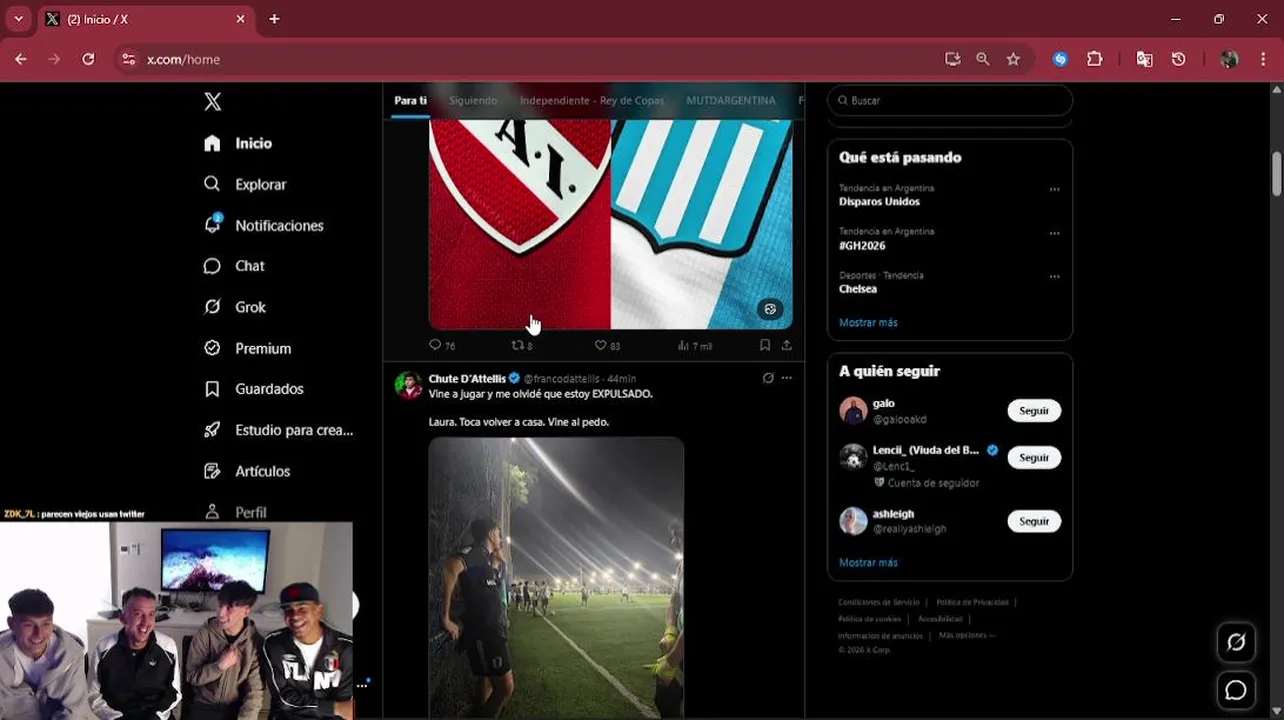Like the Independiente shield post
Screen dimensions: 1284x720
pos(607,345)
